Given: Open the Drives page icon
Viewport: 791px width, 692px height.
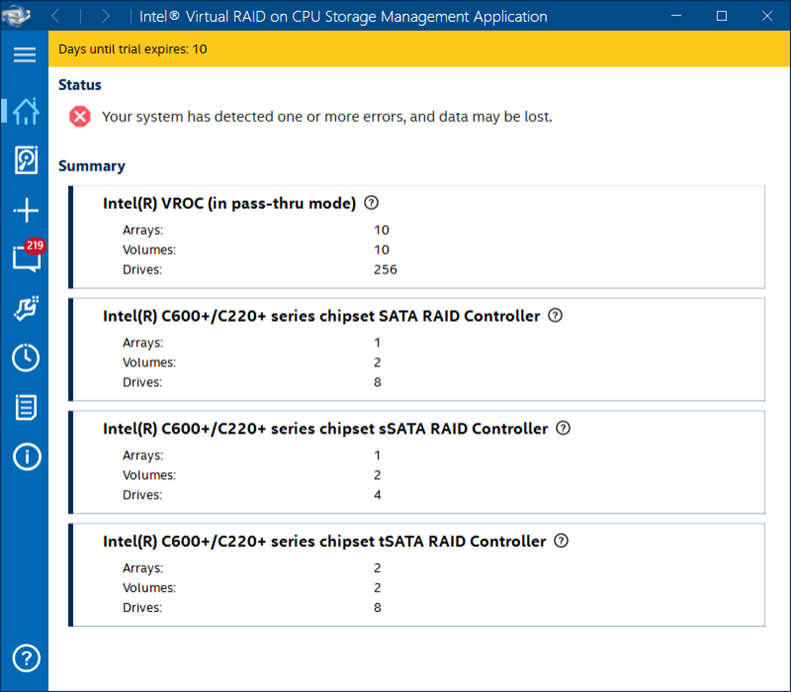Looking at the screenshot, I should coord(25,160).
